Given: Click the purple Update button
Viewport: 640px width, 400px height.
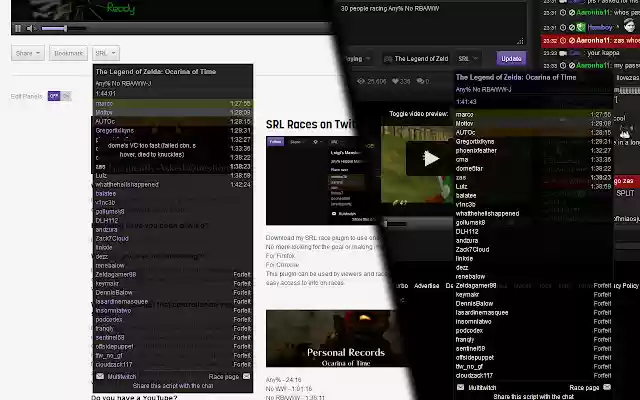Looking at the screenshot, I should (511, 59).
